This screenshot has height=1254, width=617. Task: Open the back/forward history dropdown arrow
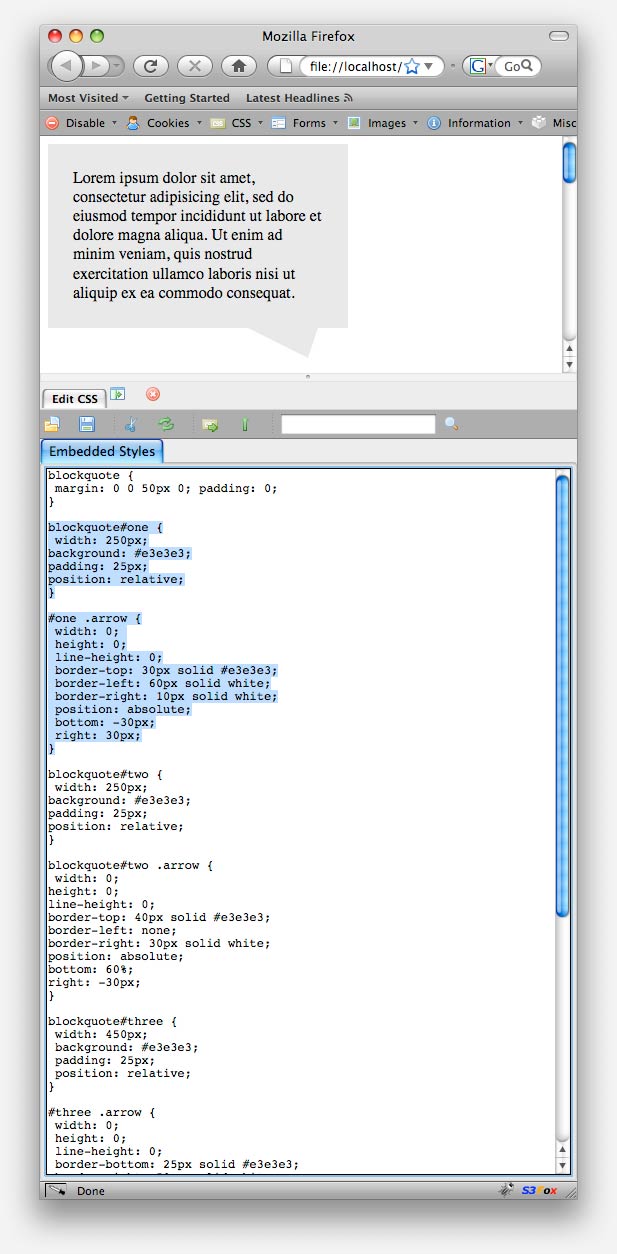[x=118, y=66]
